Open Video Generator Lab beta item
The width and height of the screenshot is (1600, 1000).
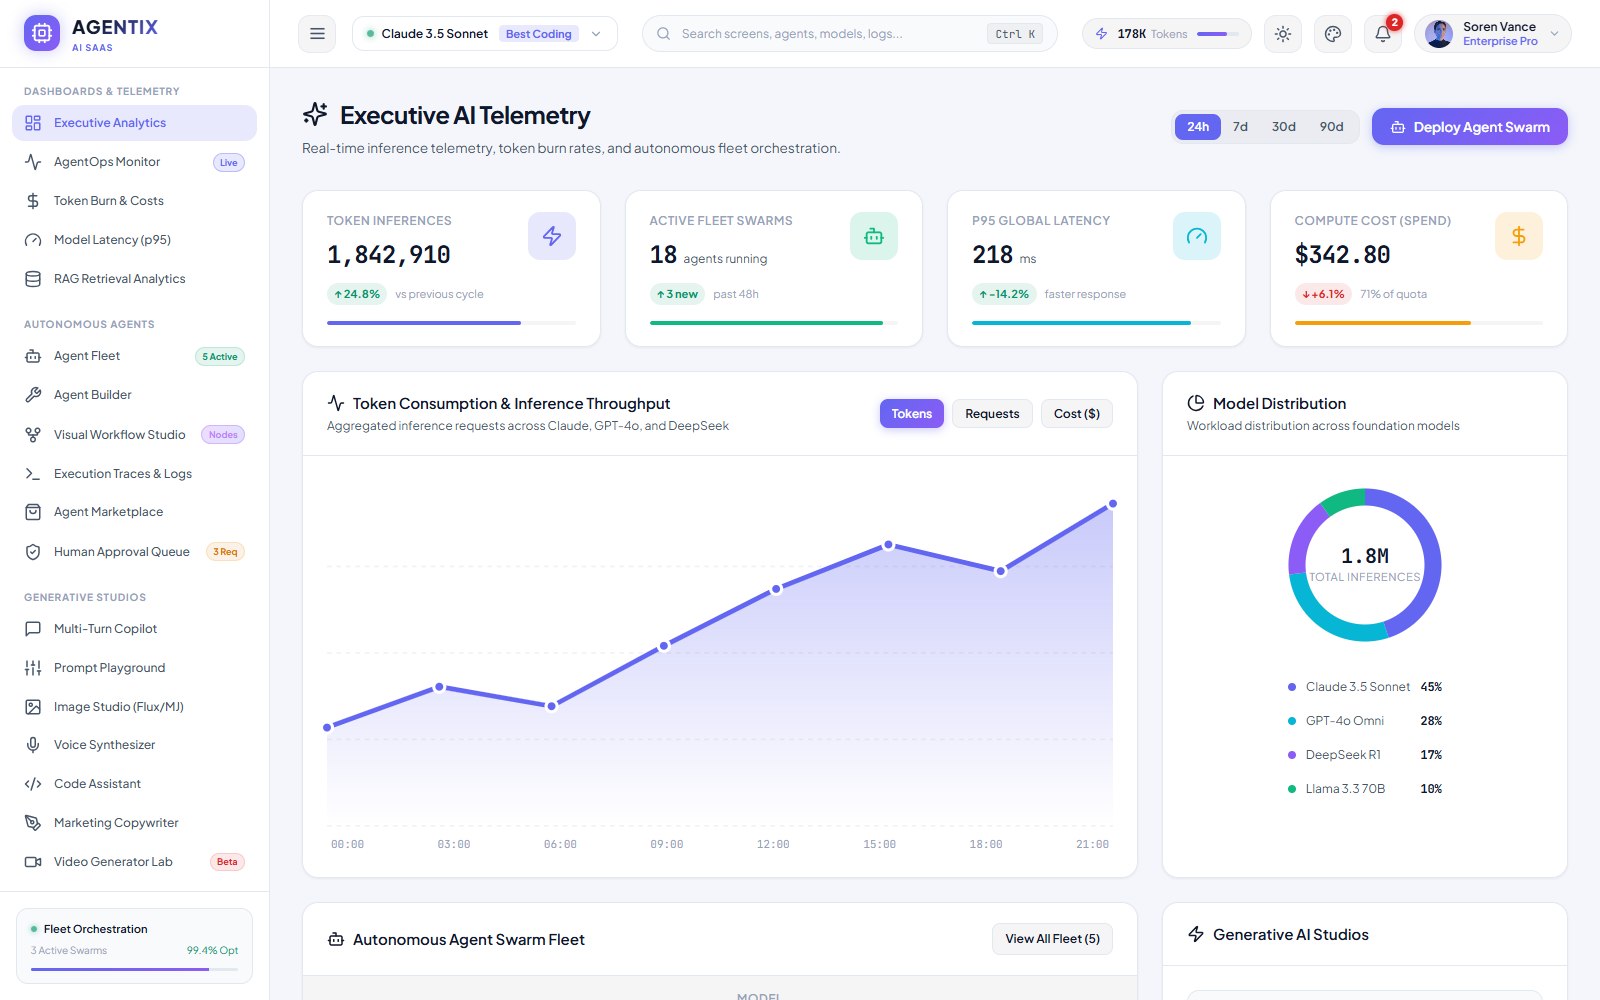[134, 862]
